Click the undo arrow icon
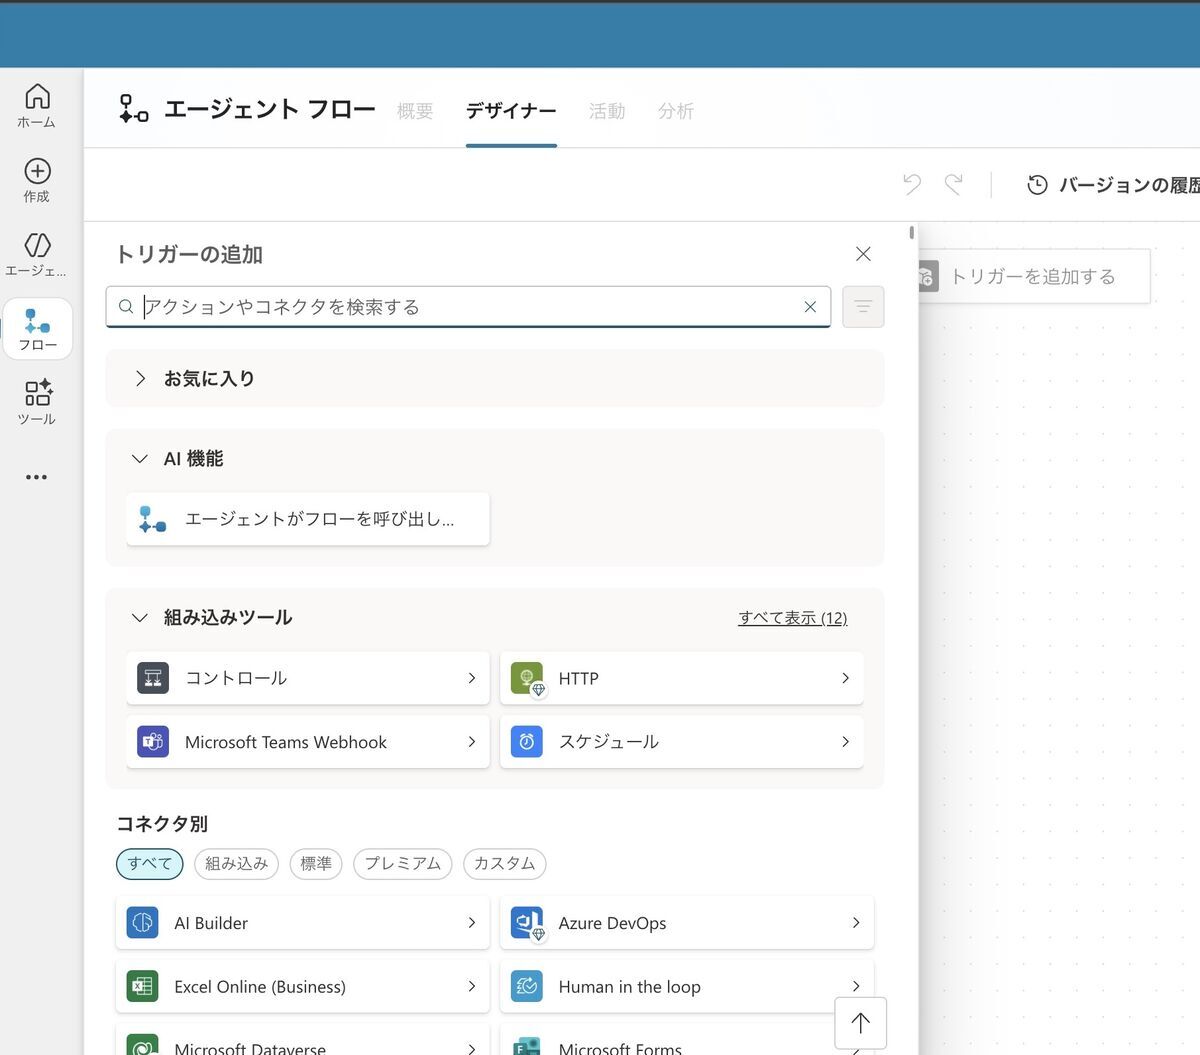The width and height of the screenshot is (1200, 1055). [x=912, y=184]
